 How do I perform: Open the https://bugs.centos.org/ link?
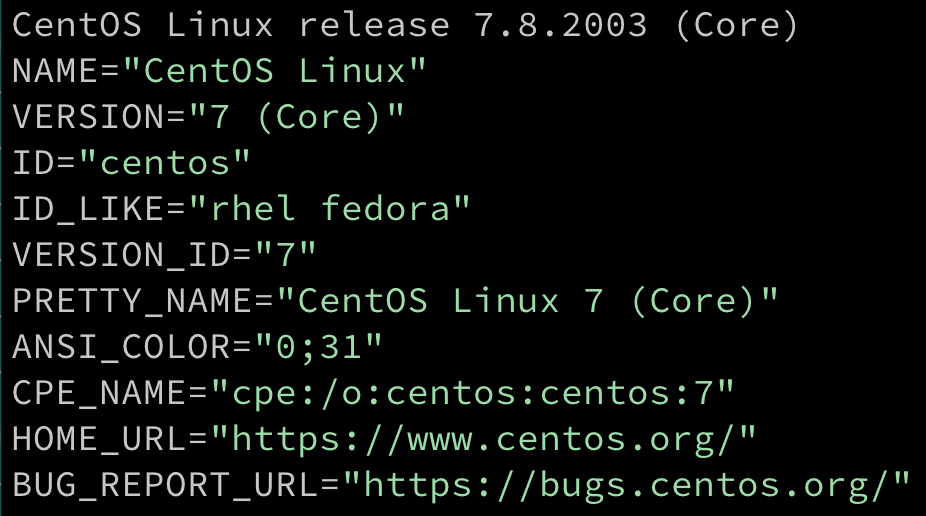(626, 485)
